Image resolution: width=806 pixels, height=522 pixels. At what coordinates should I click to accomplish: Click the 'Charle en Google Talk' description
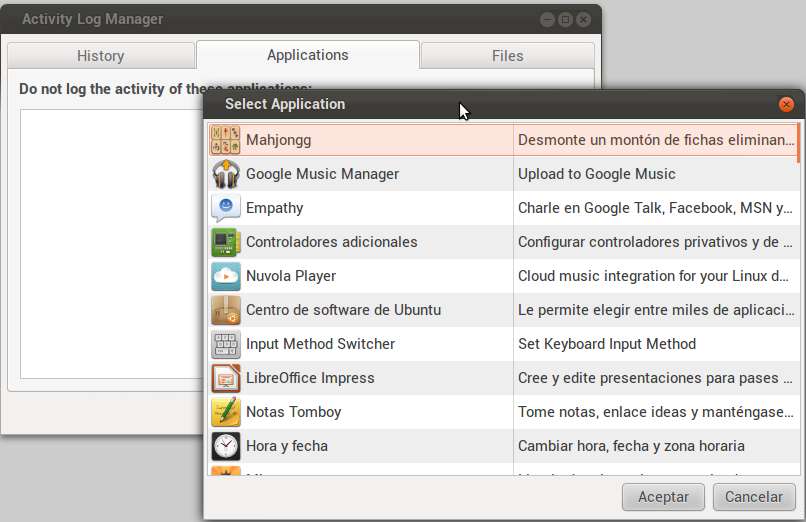coord(655,208)
